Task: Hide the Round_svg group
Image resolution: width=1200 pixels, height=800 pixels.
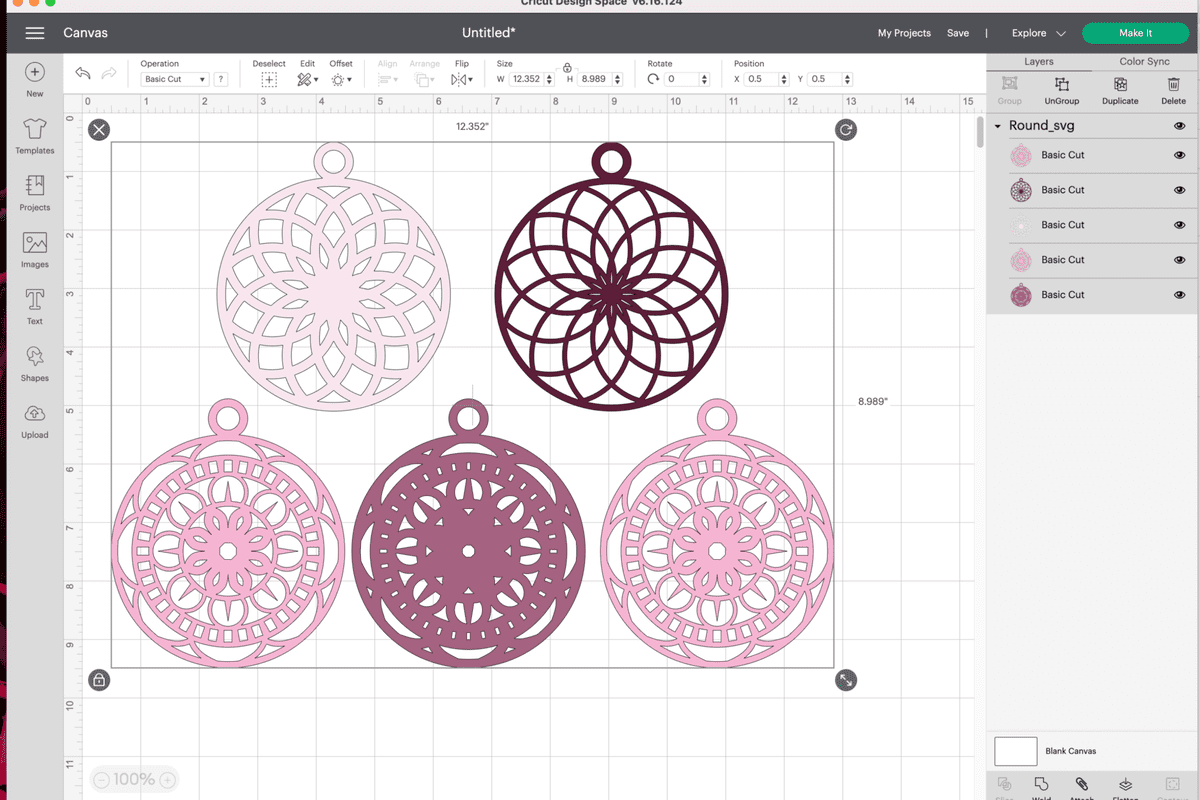Action: point(1180,126)
